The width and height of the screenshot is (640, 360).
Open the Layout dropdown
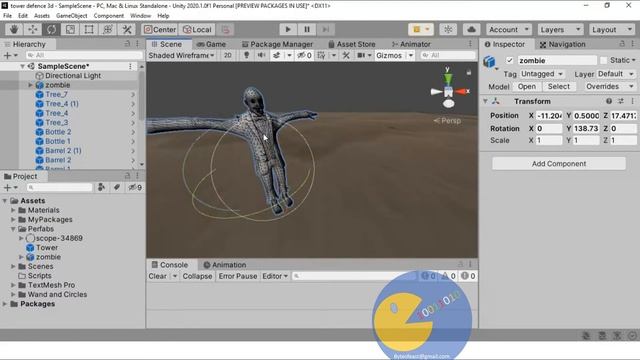pos(611,29)
